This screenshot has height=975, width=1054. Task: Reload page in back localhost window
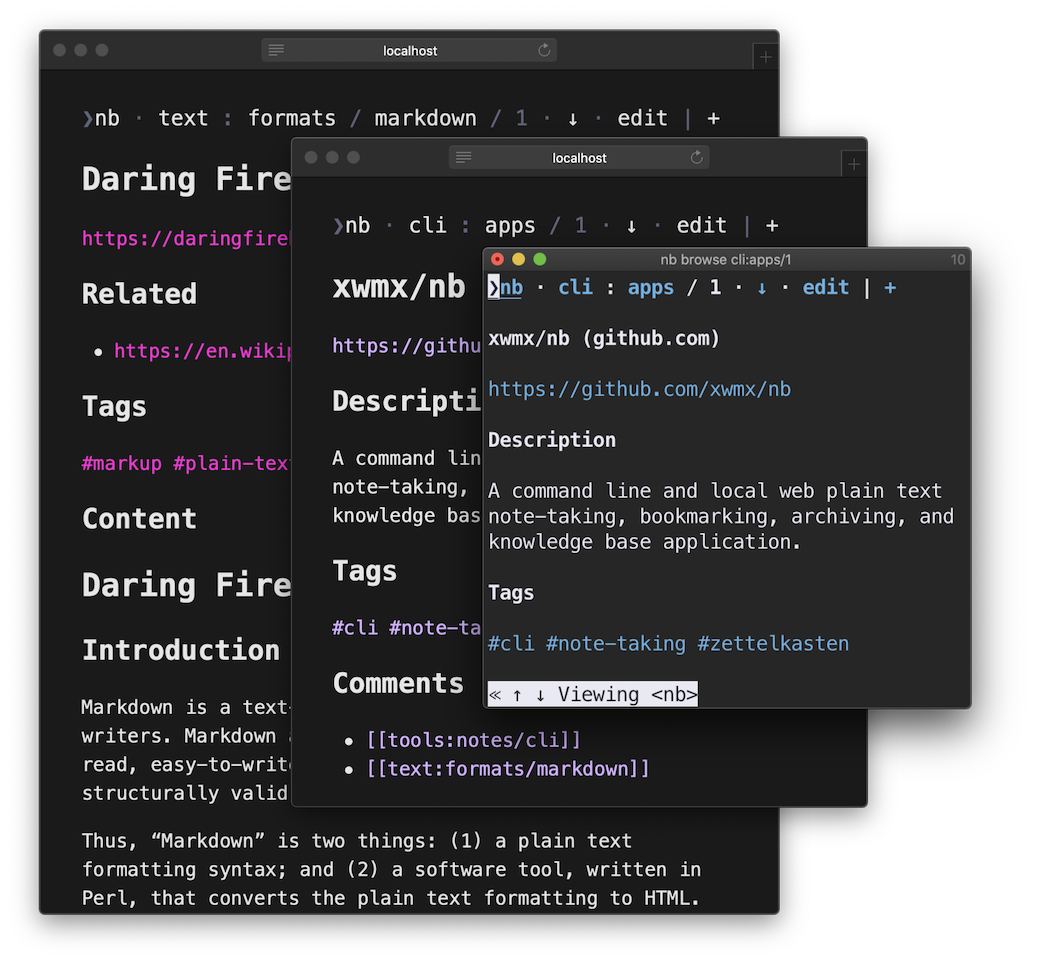click(x=544, y=50)
